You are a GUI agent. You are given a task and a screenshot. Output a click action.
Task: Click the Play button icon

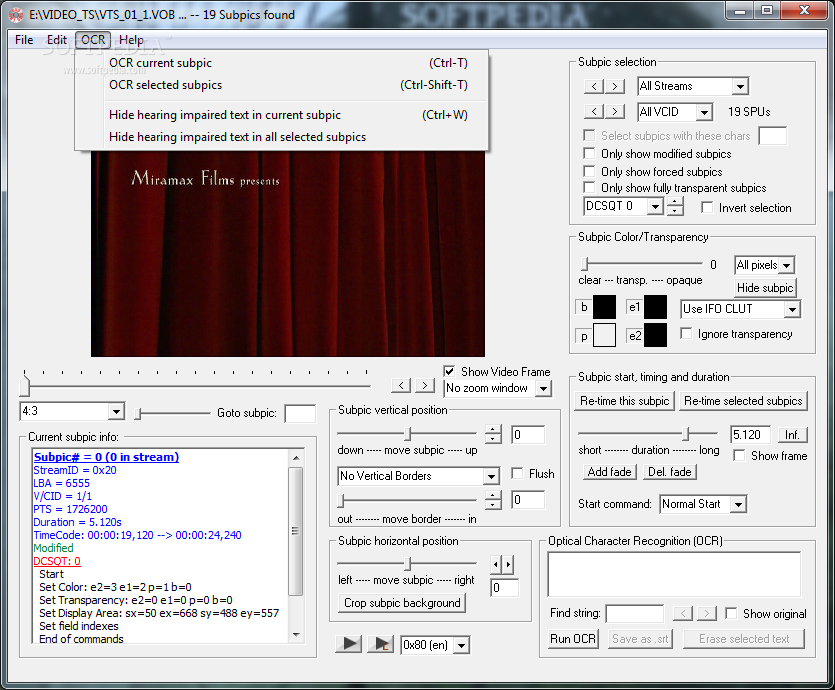click(349, 644)
